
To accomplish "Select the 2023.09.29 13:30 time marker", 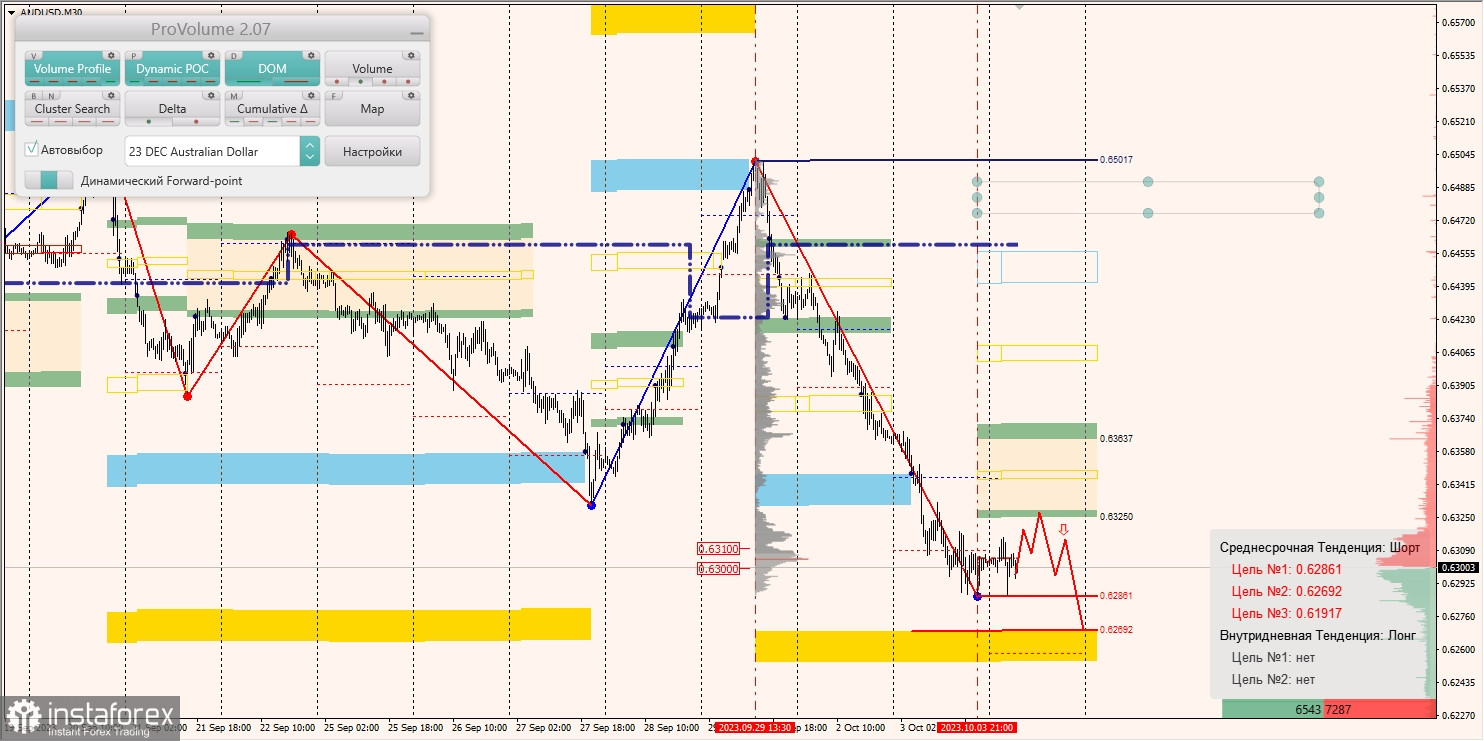I will [x=756, y=728].
